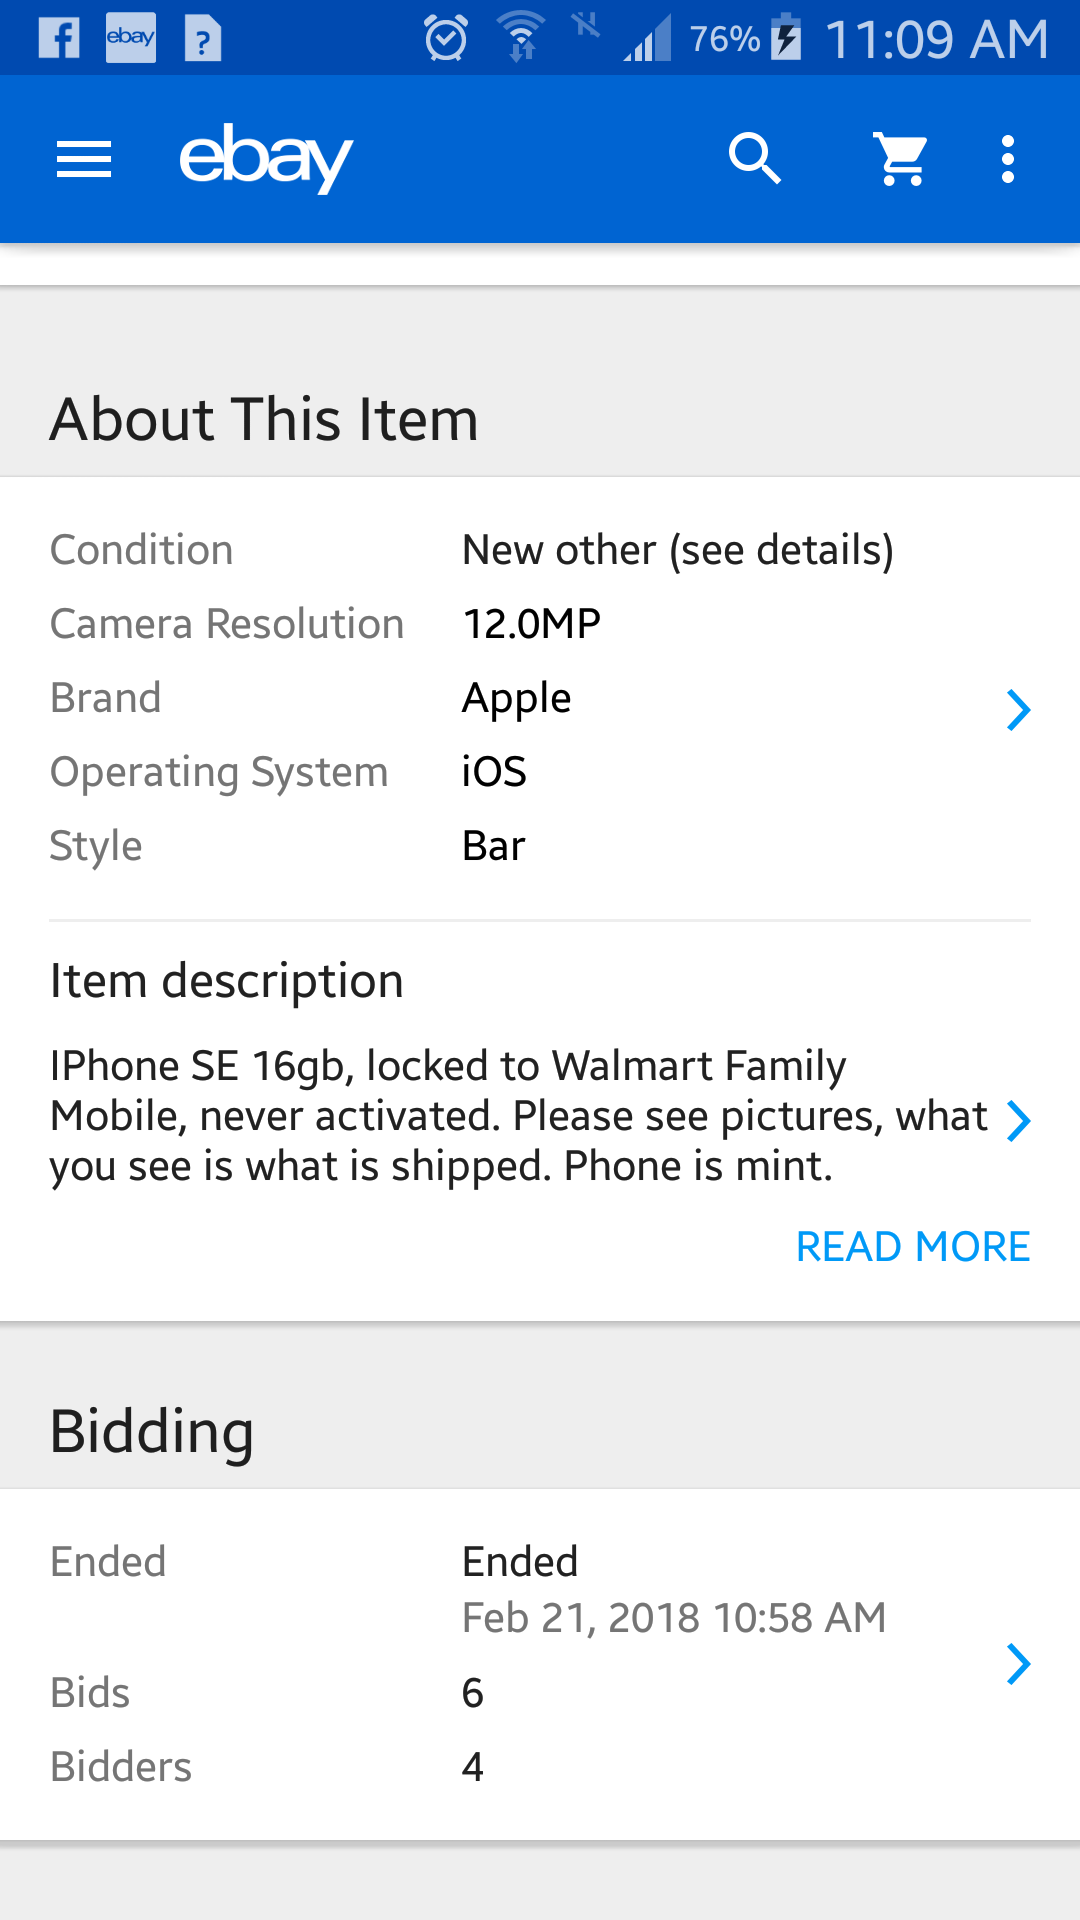Tap the question mark notification icon
1080x1920 pixels.
tap(203, 40)
